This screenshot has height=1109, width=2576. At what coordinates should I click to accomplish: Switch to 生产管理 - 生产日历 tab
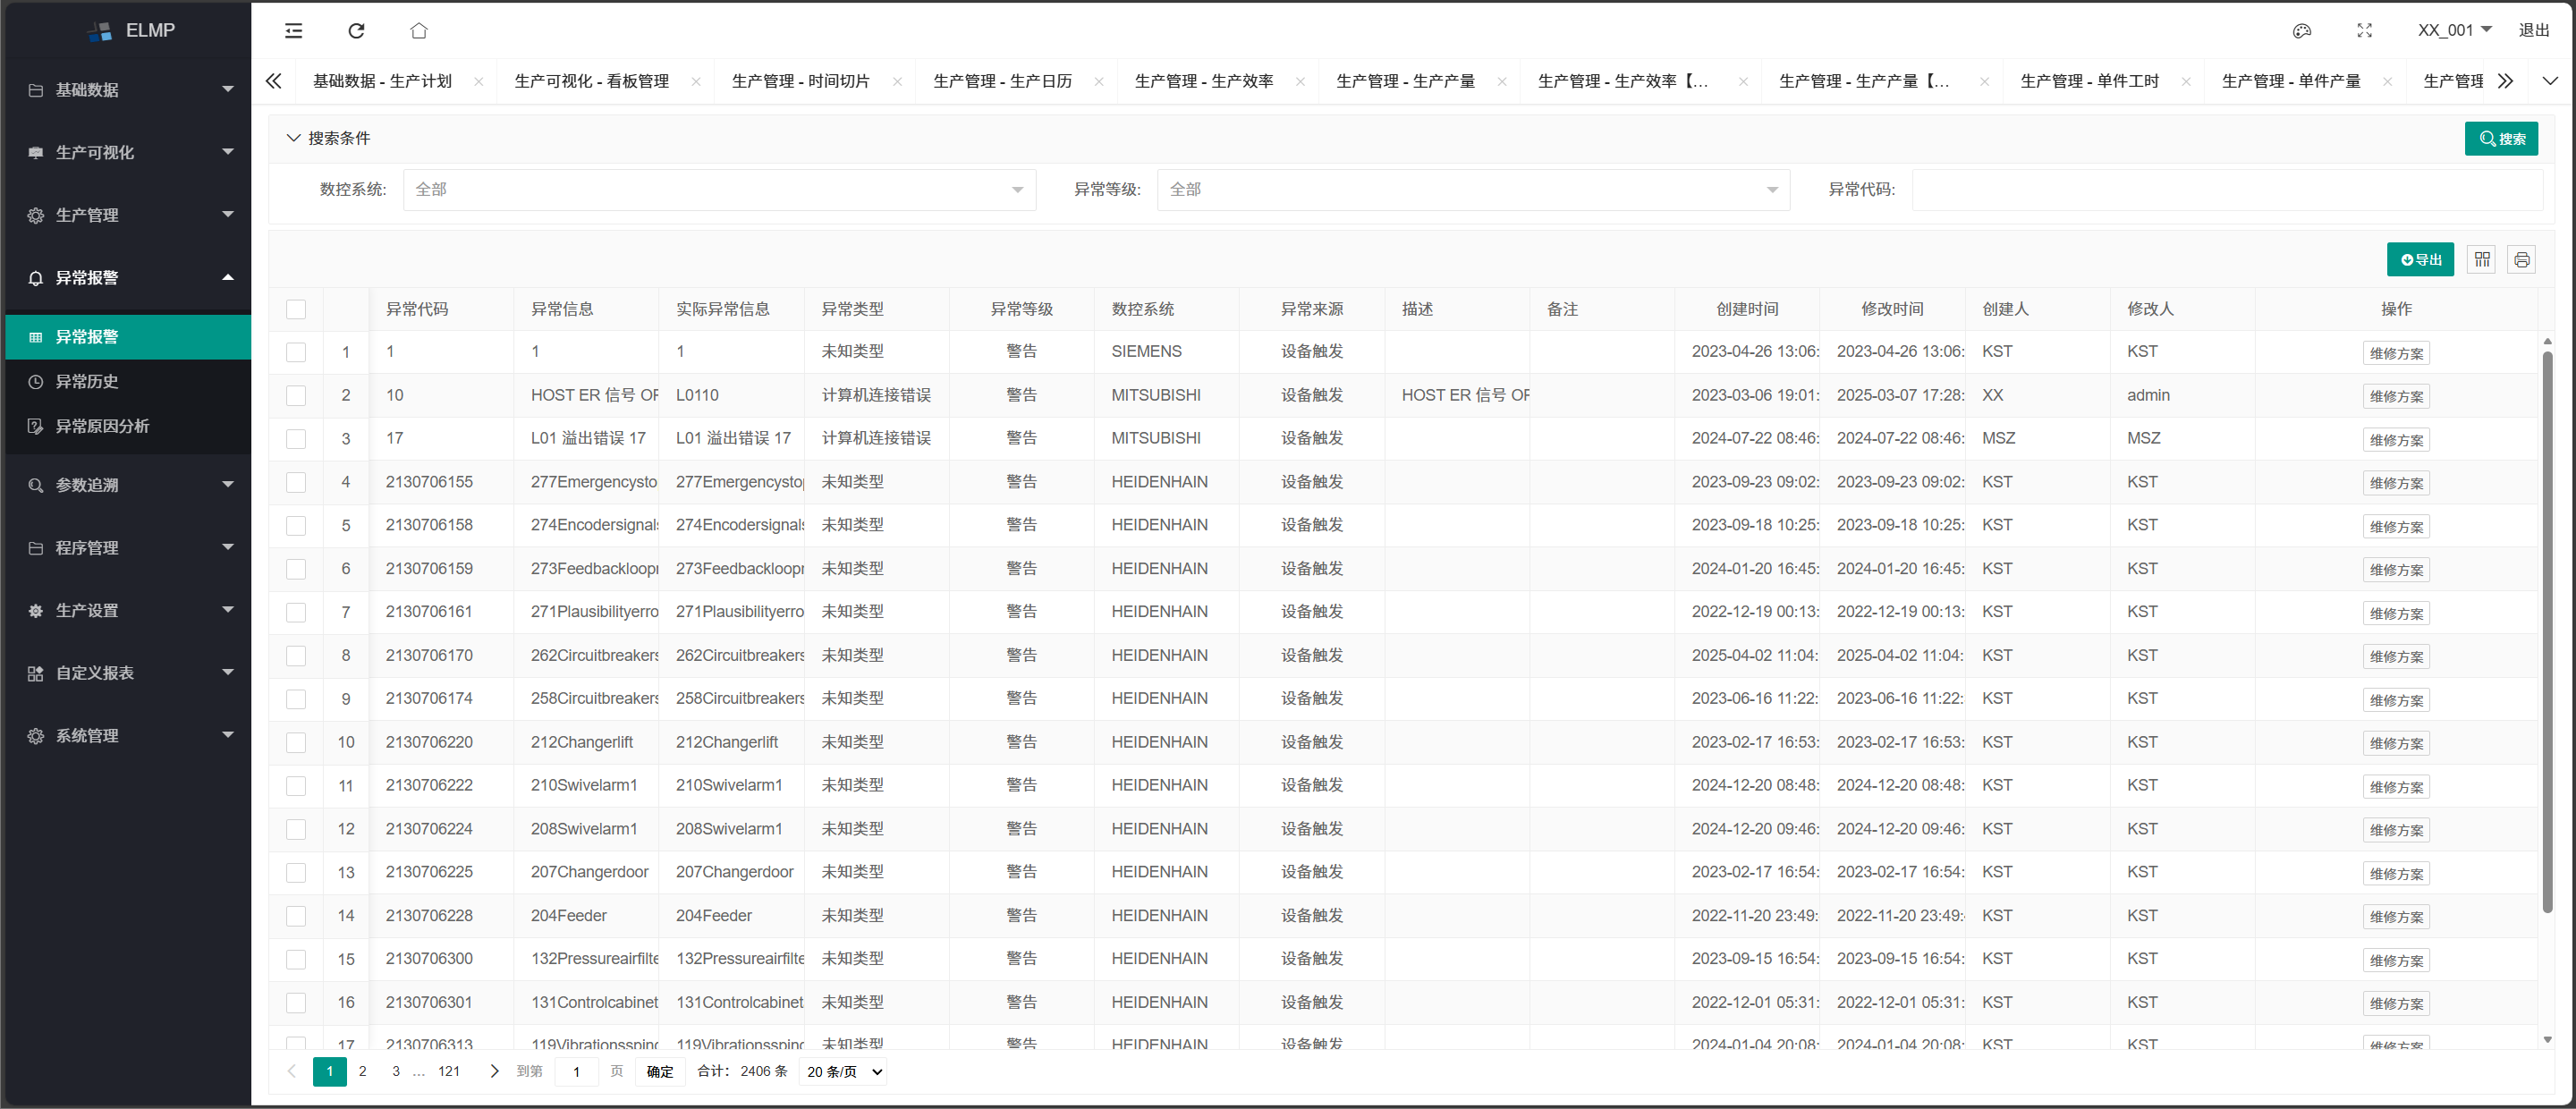[1002, 82]
